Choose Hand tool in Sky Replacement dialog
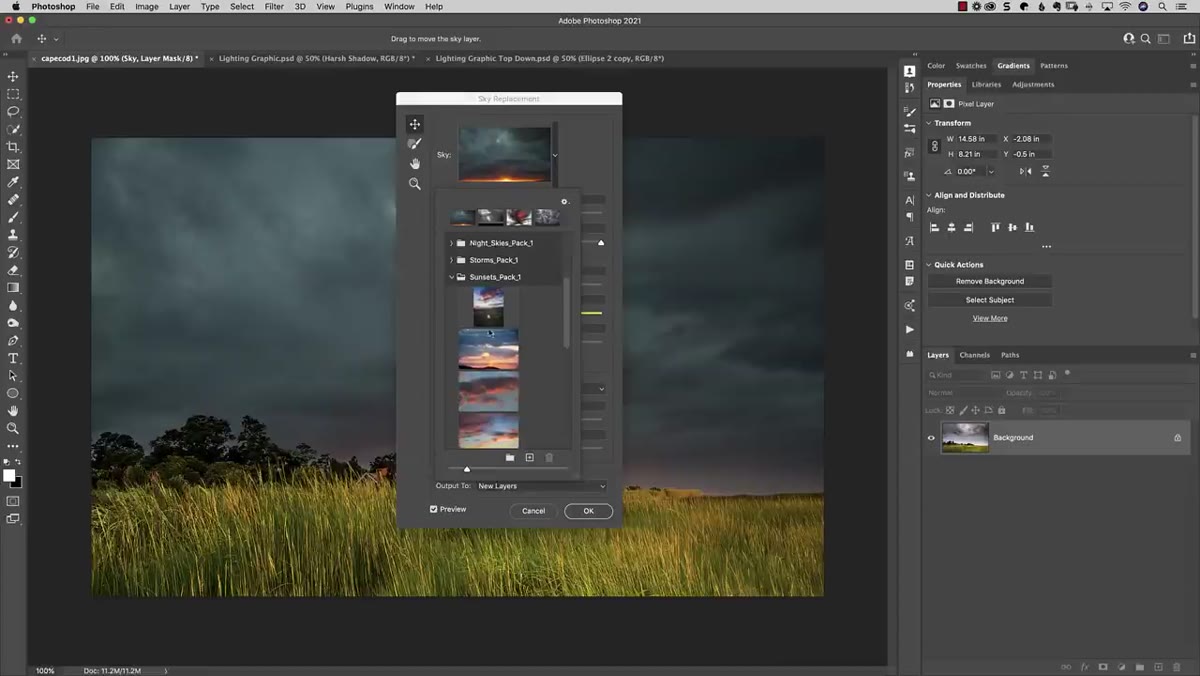 (415, 164)
